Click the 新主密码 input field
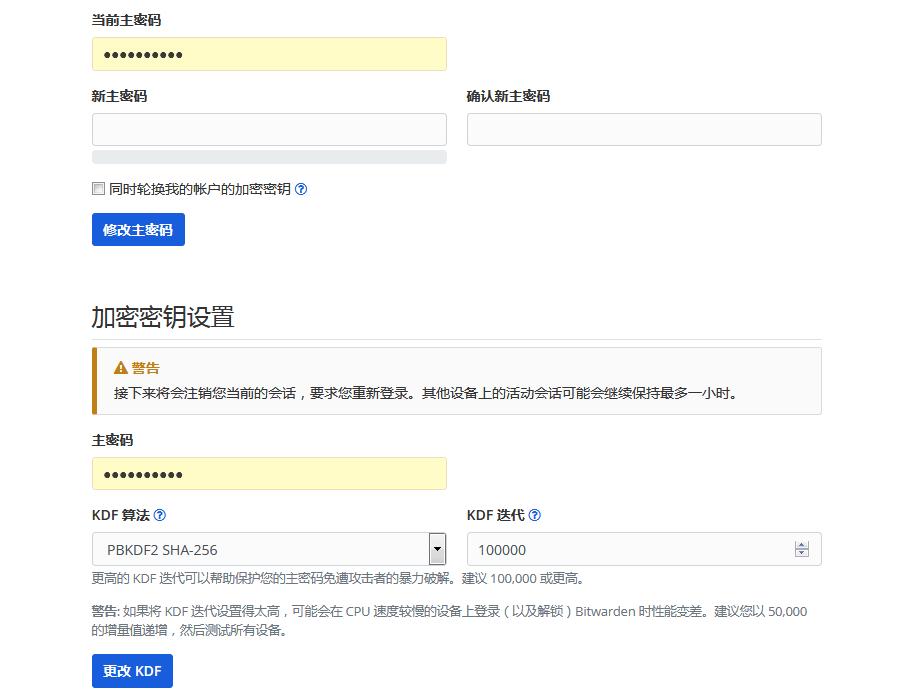 270,129
